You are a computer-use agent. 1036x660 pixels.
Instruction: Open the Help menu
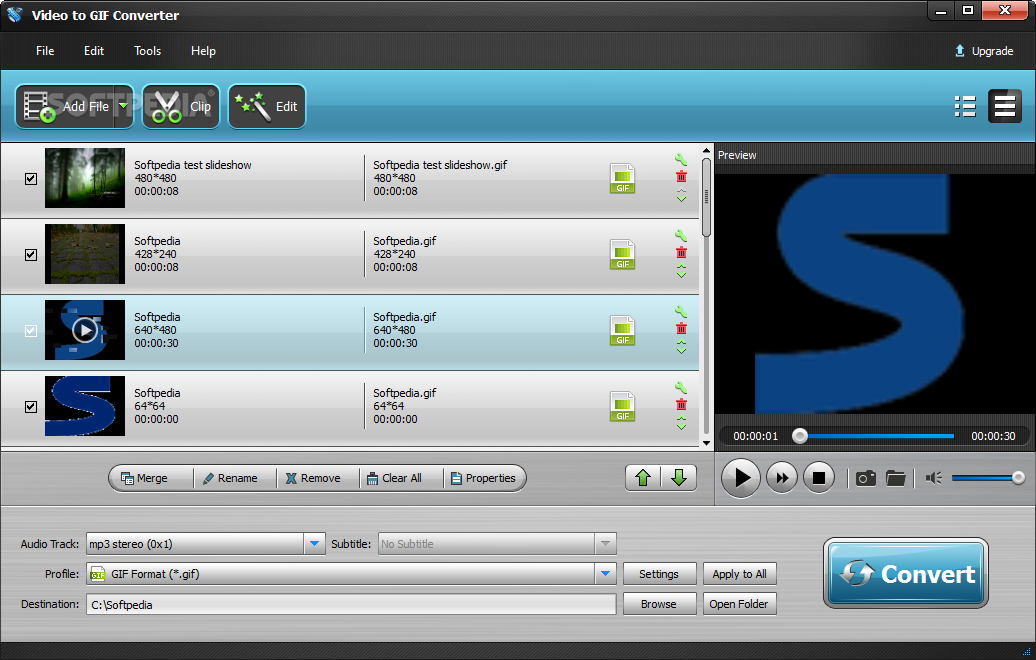tap(203, 51)
